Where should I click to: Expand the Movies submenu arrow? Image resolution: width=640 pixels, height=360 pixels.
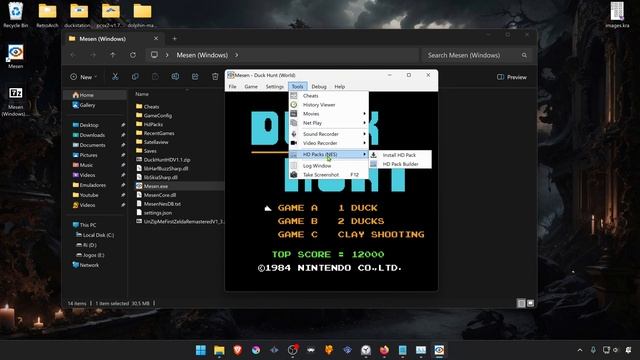tap(364, 113)
